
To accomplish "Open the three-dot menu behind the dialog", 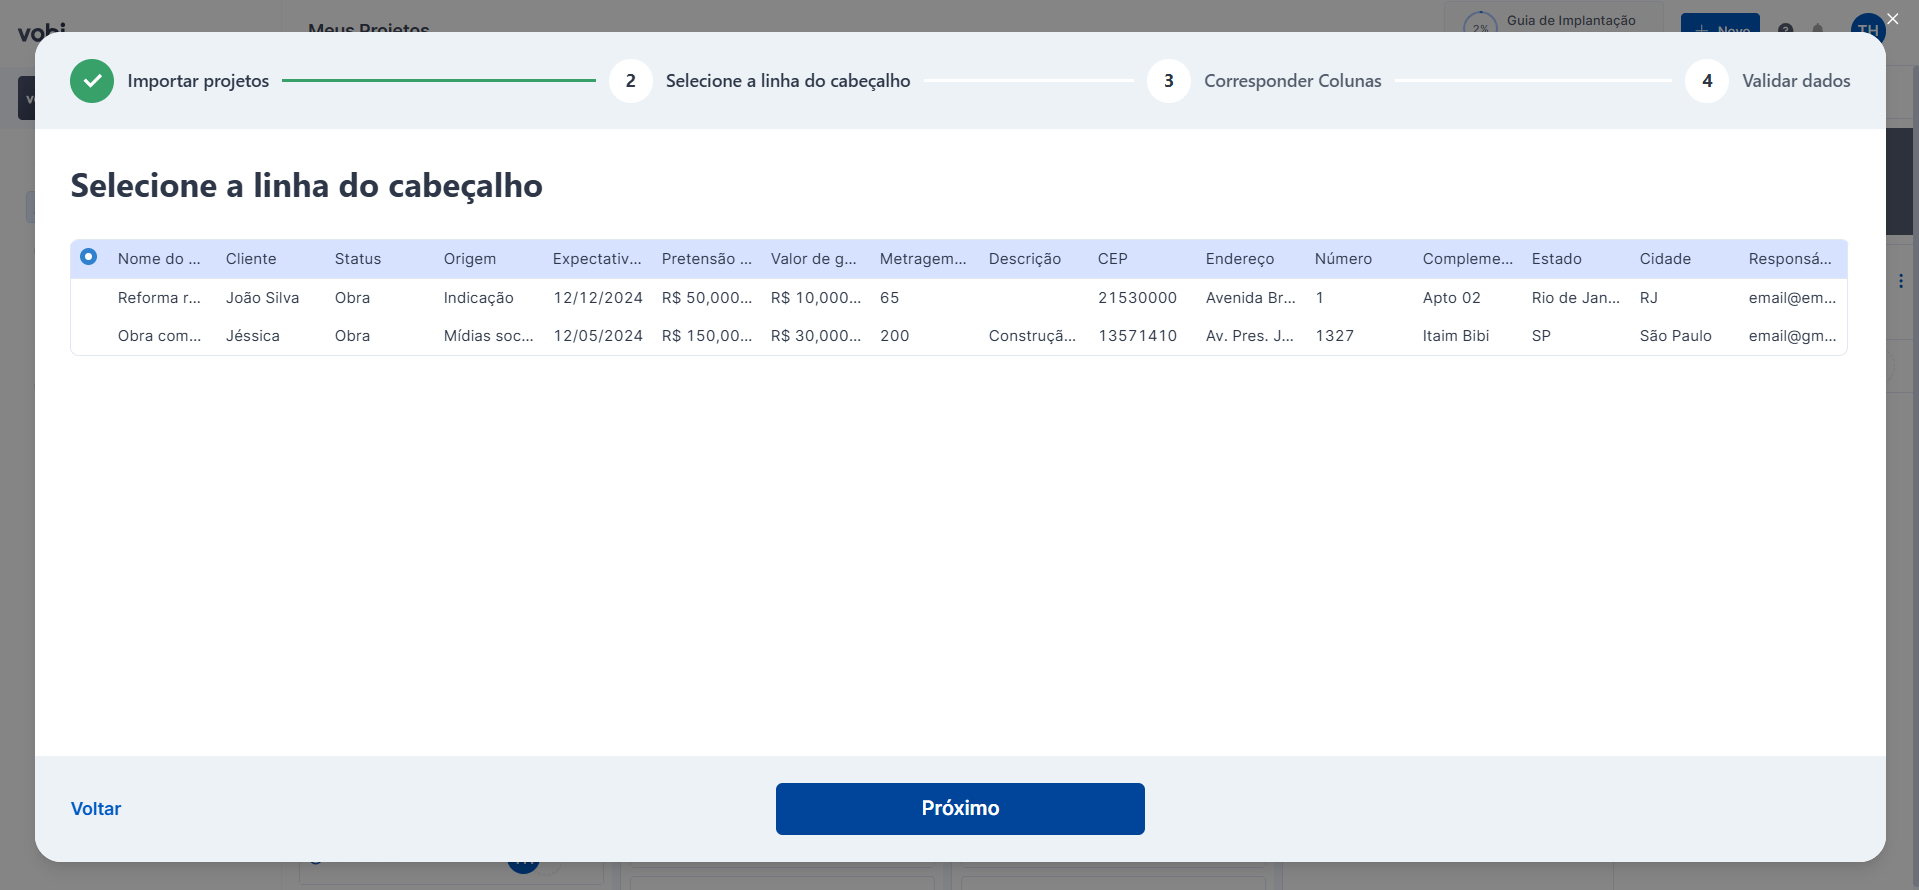I will (x=1901, y=281).
